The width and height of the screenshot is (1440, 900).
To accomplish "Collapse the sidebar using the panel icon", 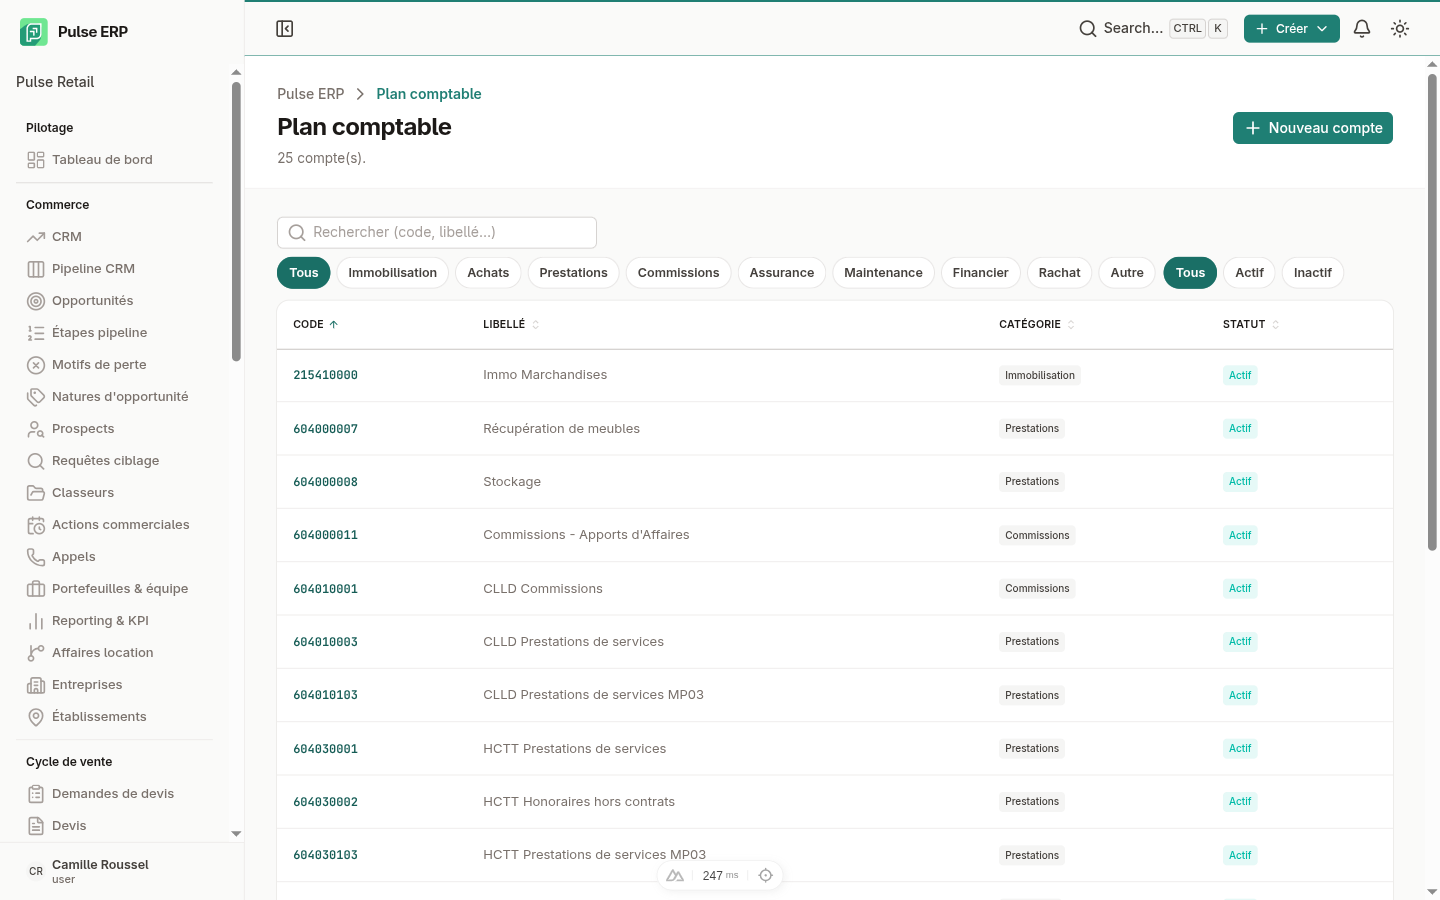I will 285,29.
